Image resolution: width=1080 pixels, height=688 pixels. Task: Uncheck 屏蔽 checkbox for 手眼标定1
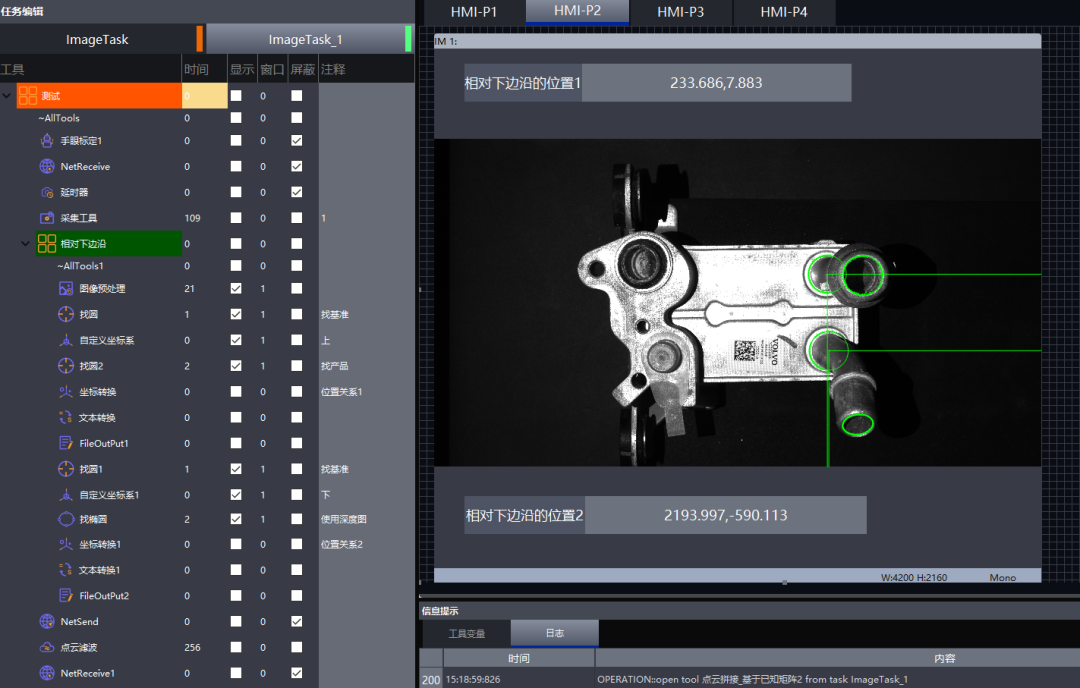[297, 141]
